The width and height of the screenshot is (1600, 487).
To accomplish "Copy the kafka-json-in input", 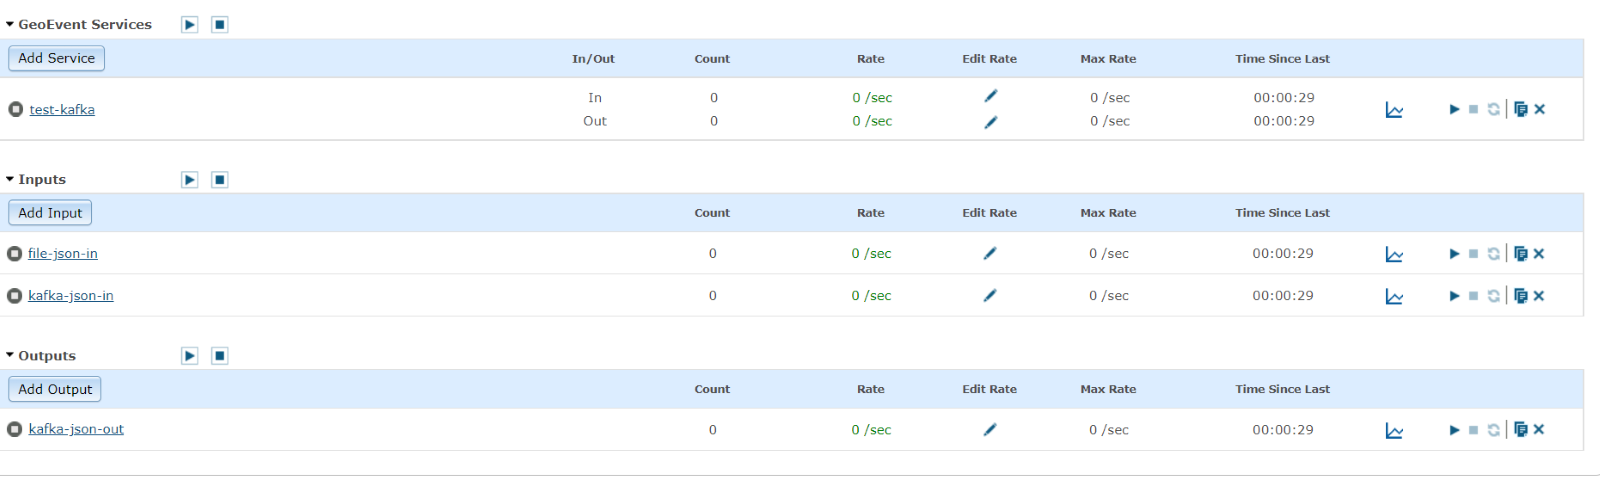I will [1521, 296].
